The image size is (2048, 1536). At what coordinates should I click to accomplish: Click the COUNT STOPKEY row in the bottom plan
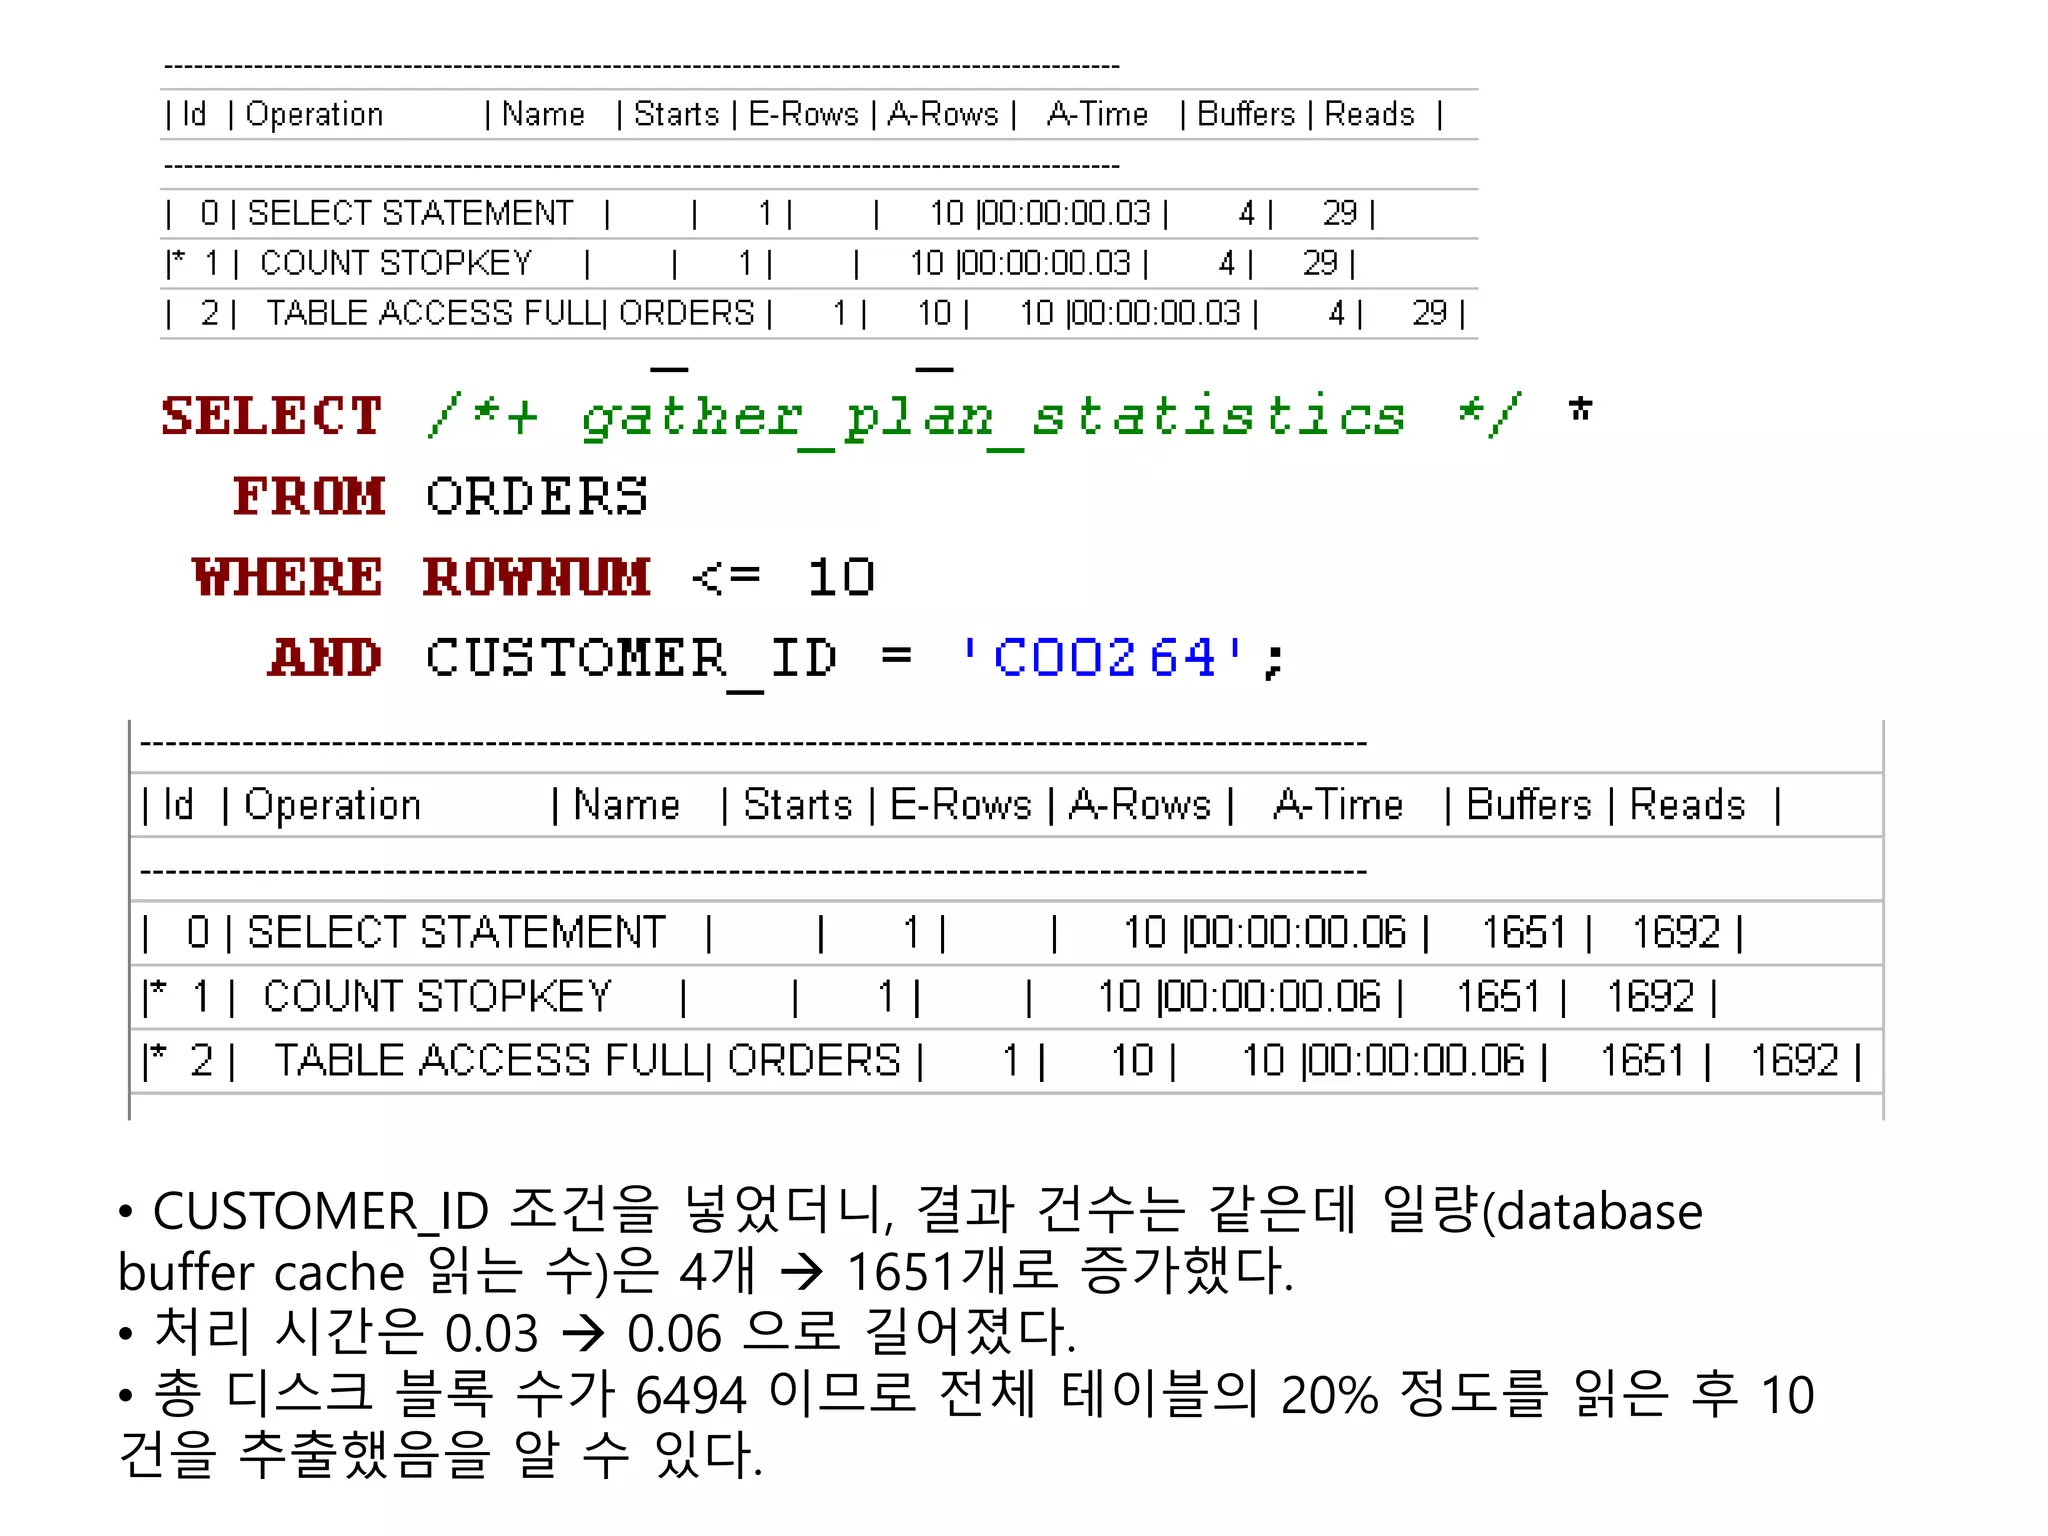pyautogui.click(x=437, y=997)
